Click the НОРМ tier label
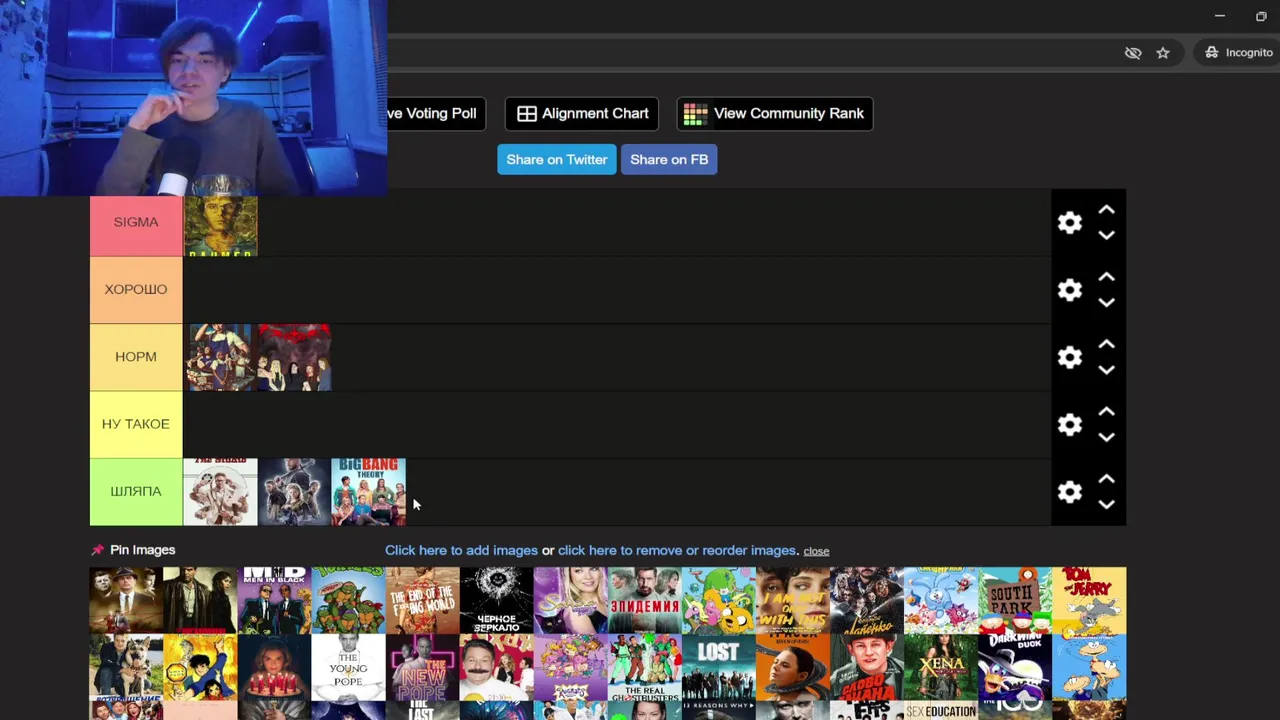Screen dimensions: 1280x720 [x=136, y=357]
